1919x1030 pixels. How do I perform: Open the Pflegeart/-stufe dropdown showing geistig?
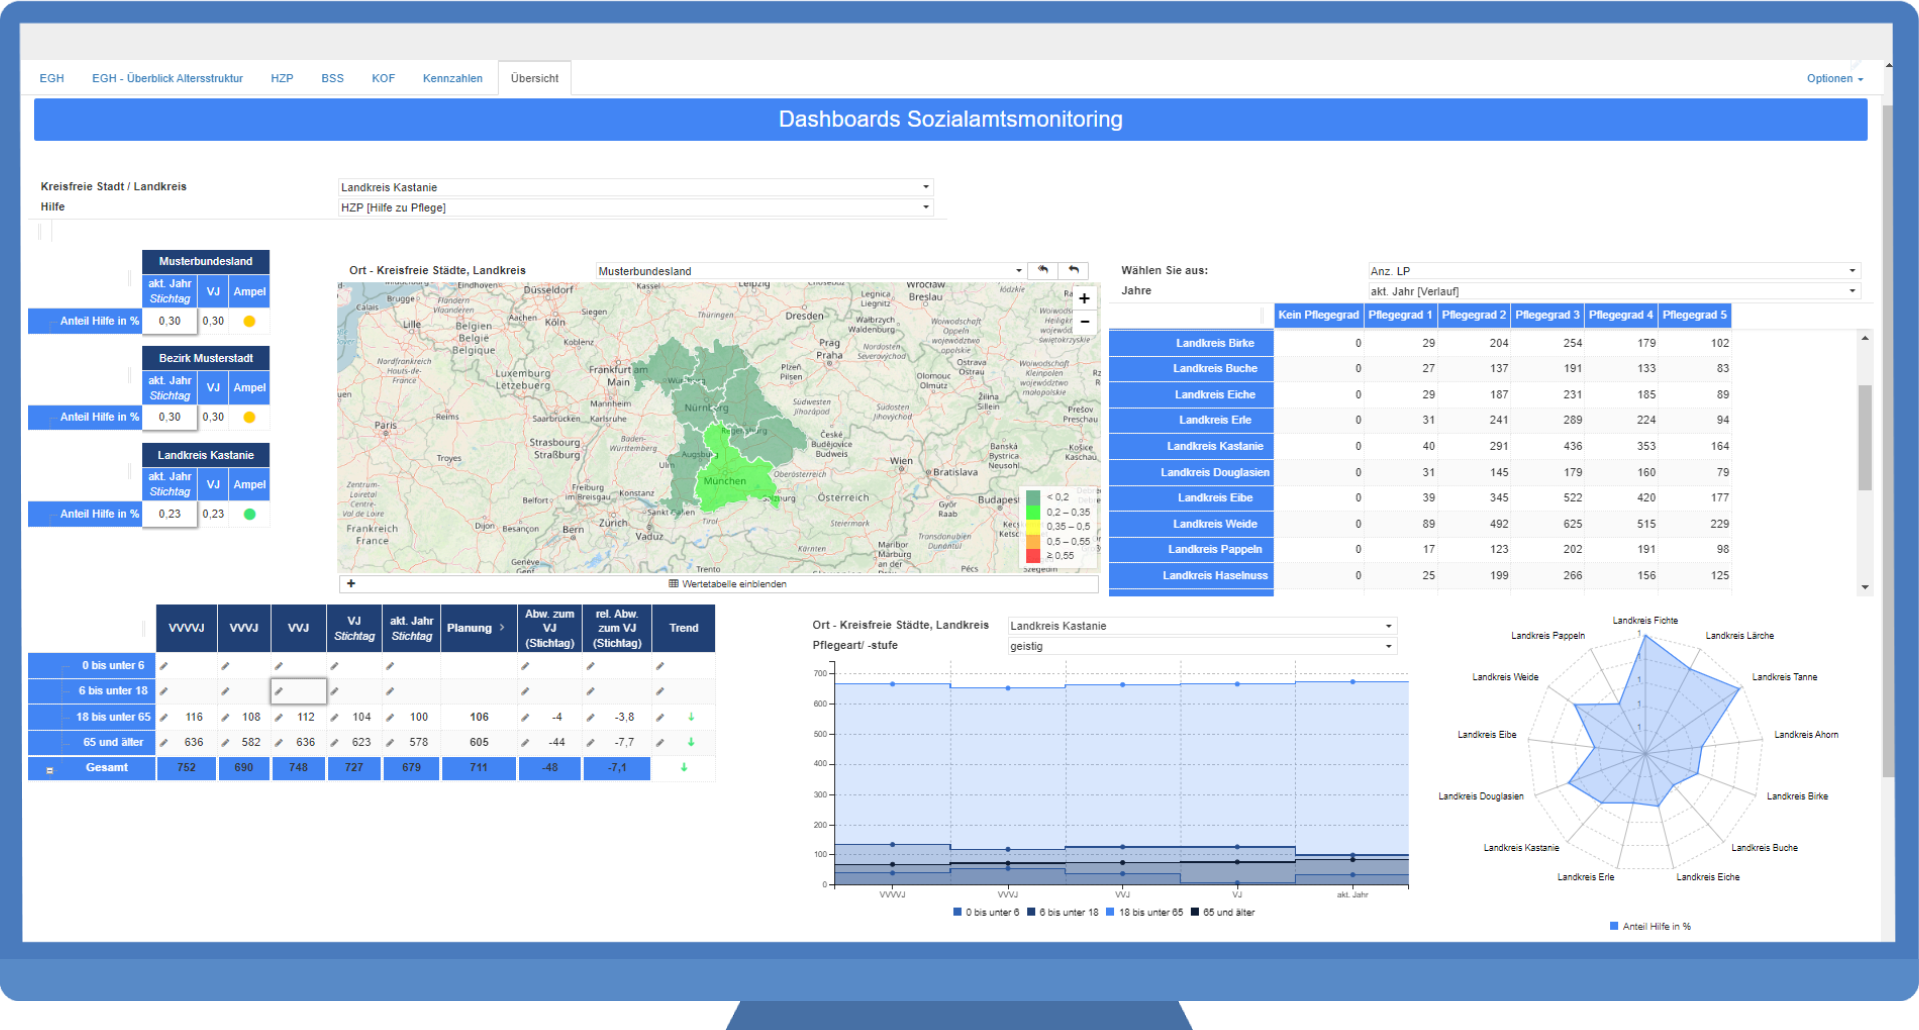[1201, 646]
